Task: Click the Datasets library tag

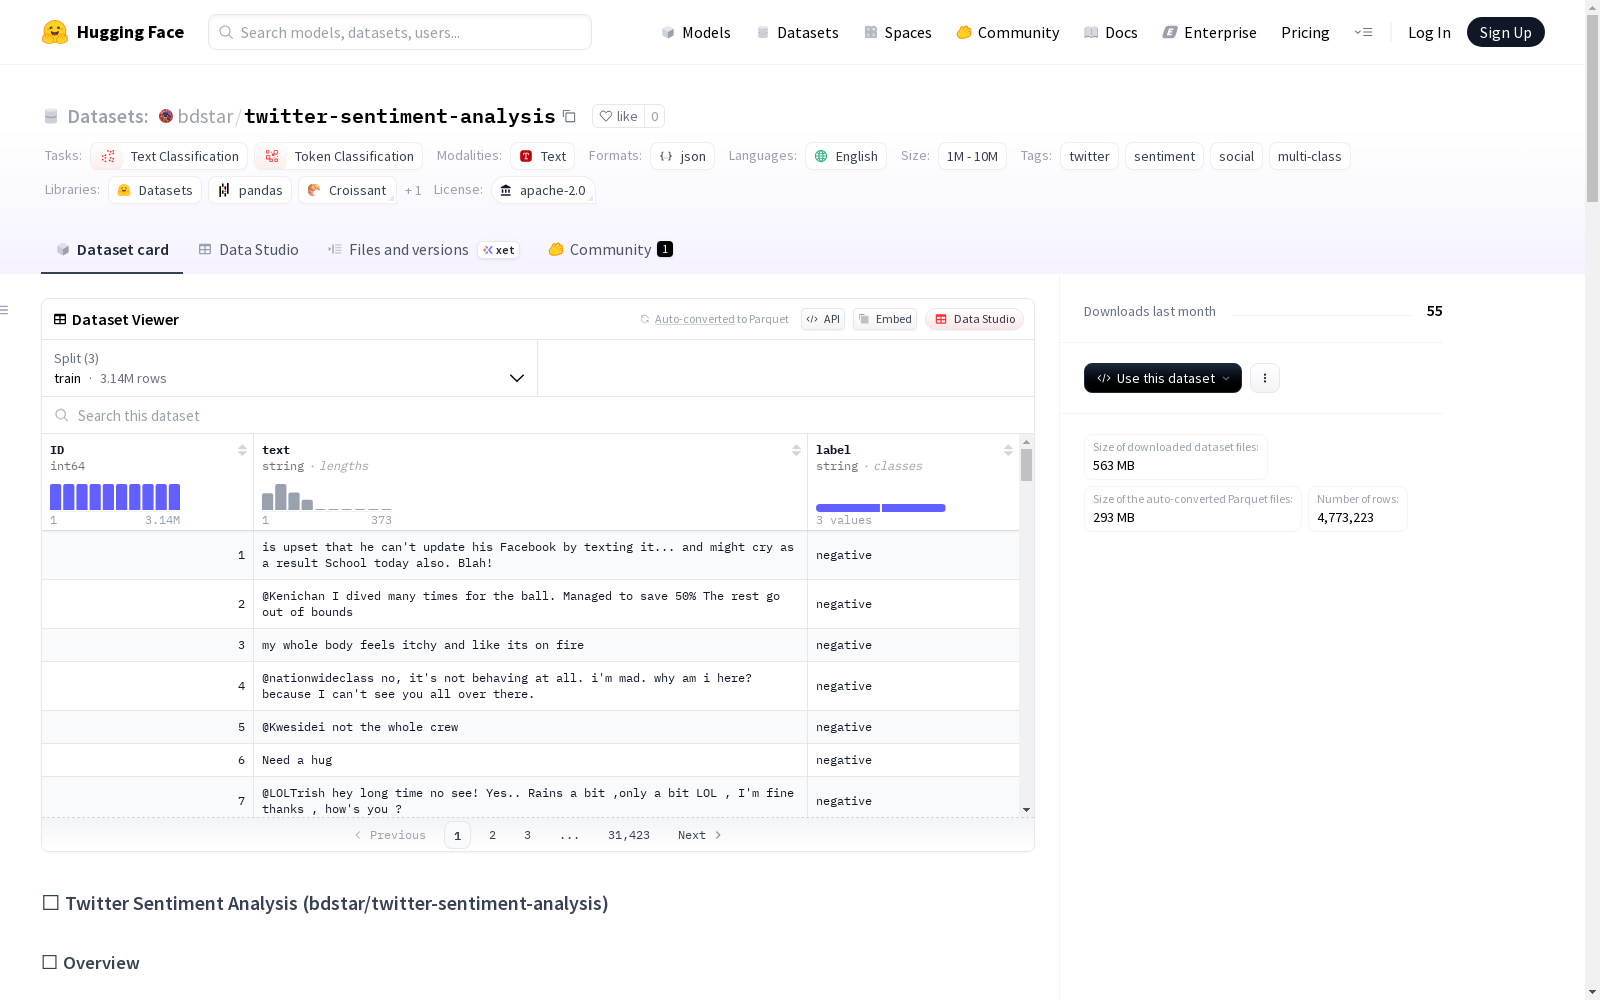Action: tap(155, 190)
